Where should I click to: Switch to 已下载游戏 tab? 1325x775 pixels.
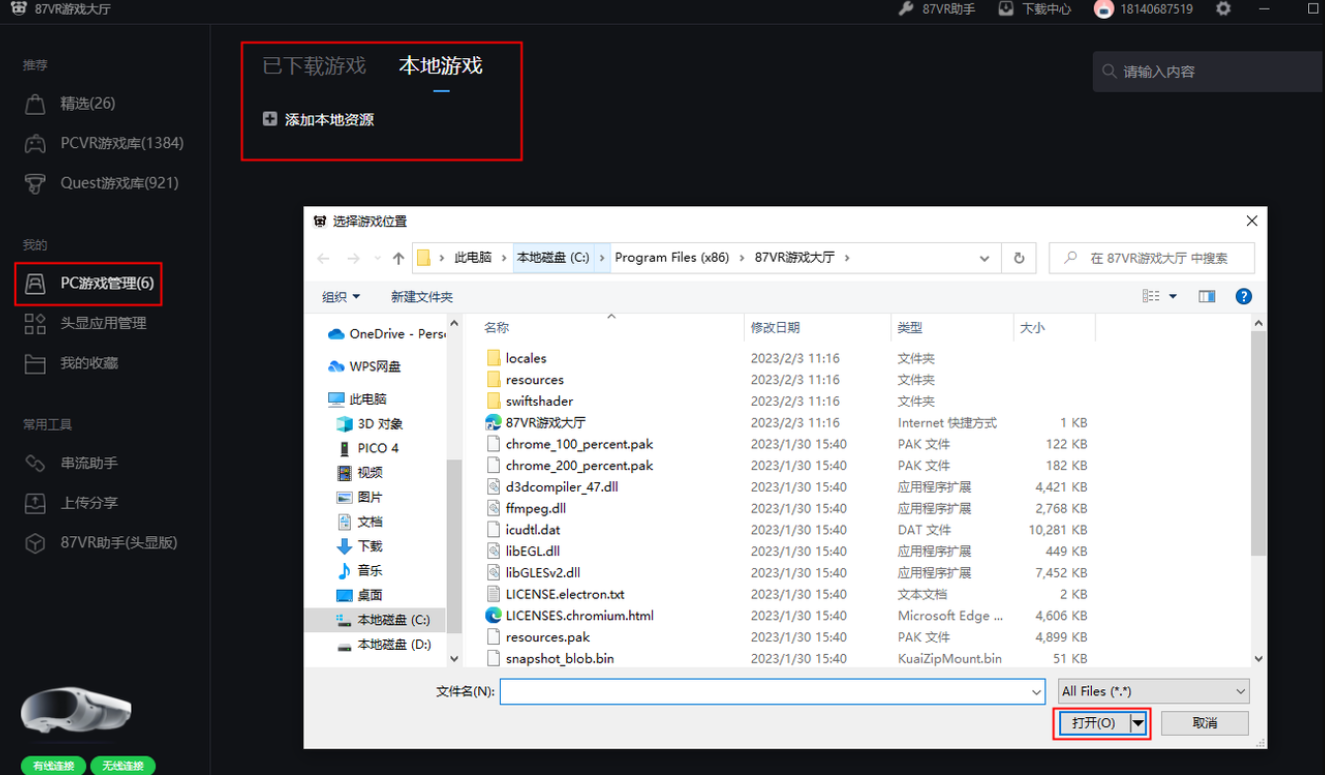tap(314, 66)
